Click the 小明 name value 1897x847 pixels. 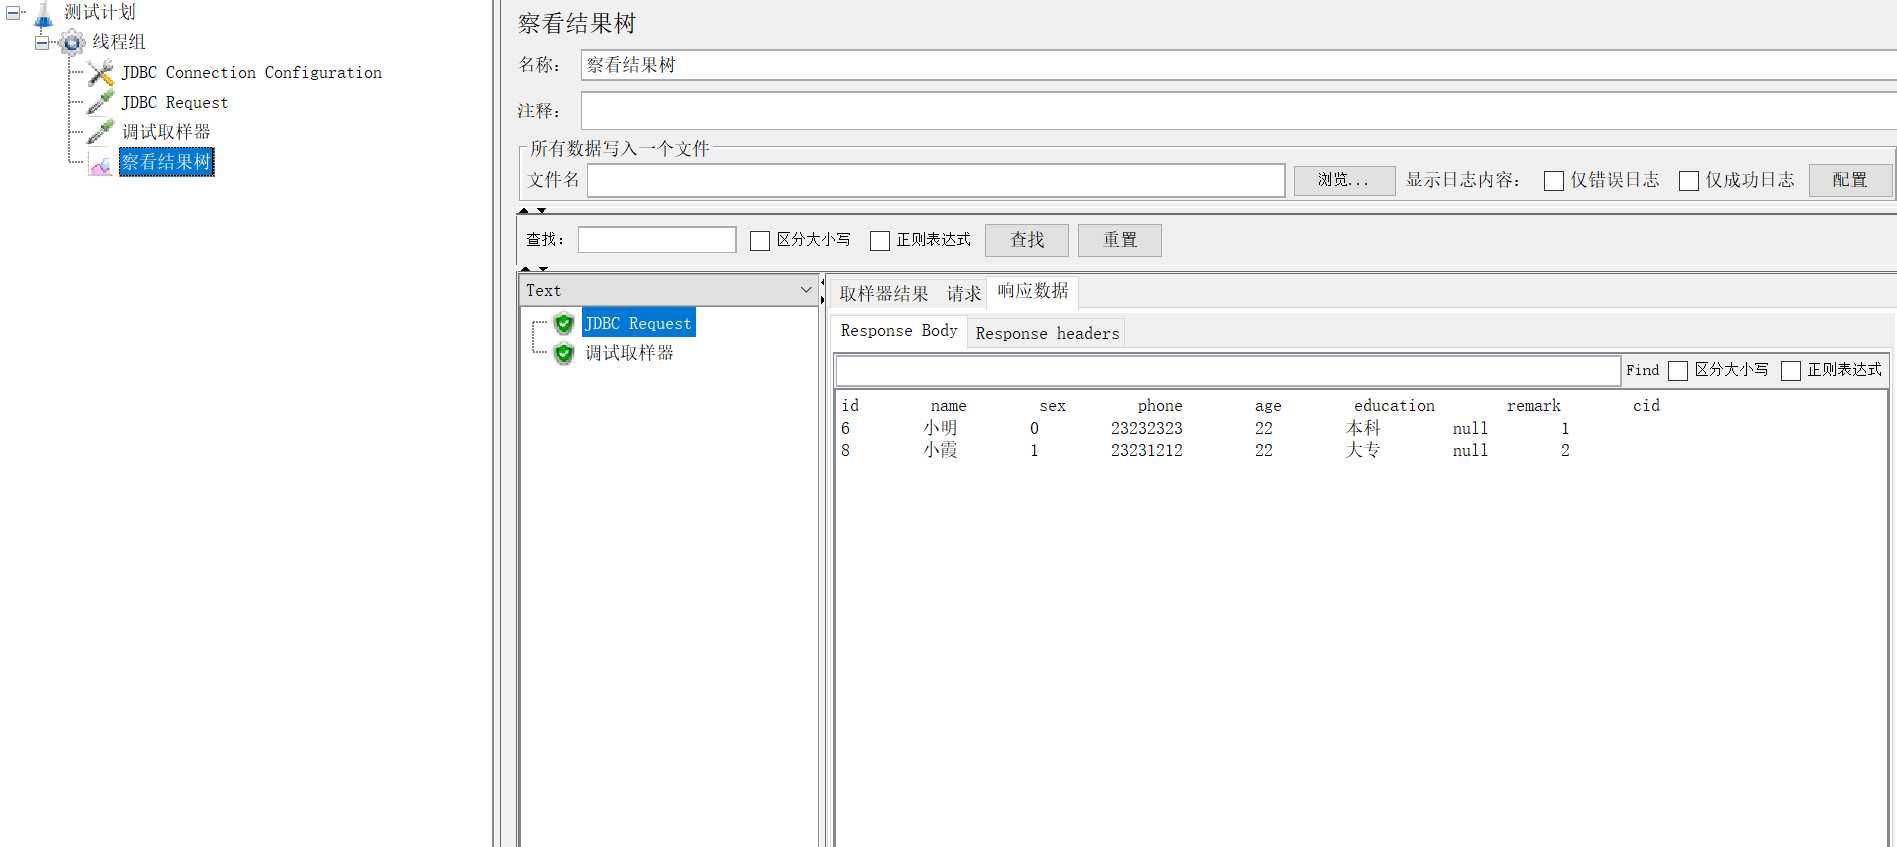940,428
